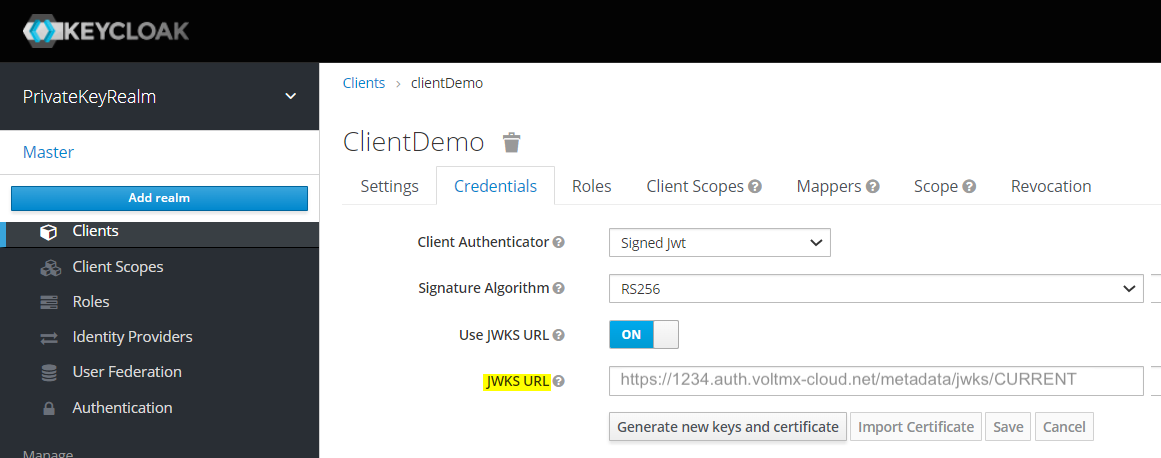This screenshot has height=458, width=1161.
Task: Click the User Federation database icon
Action: [x=49, y=373]
